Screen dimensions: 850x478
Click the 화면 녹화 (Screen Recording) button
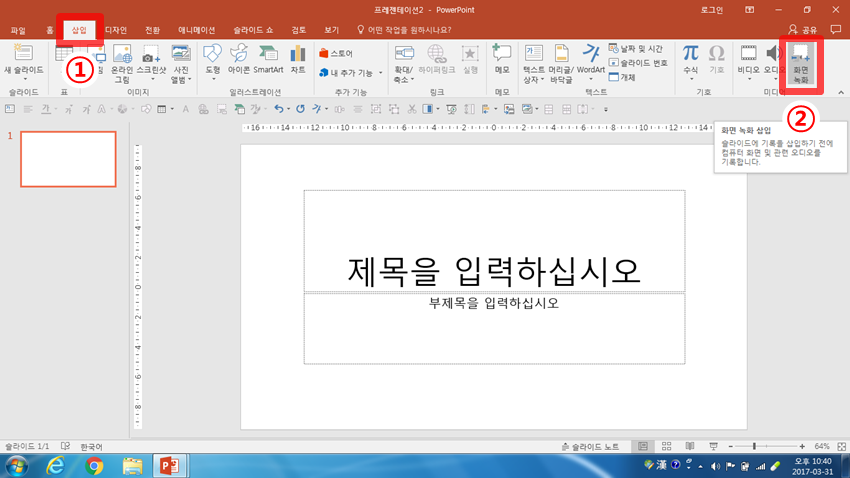pyautogui.click(x=801, y=62)
